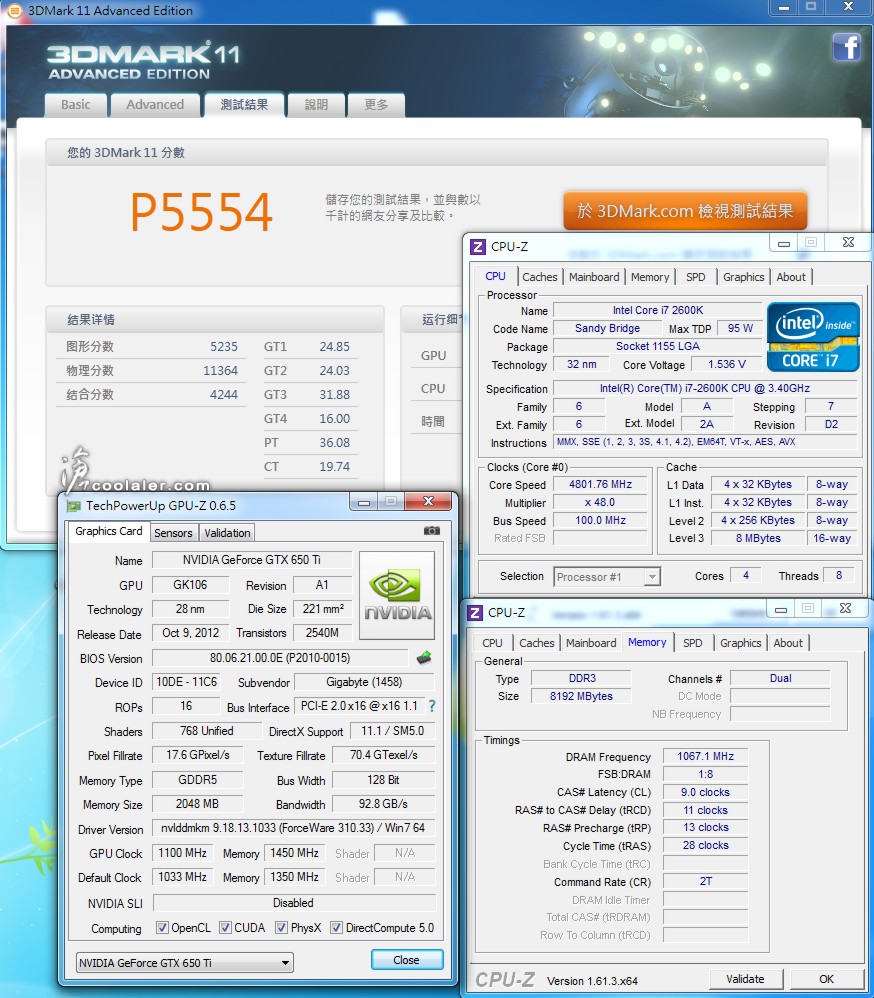Click the Memory Size value 2048 MB
The height and width of the screenshot is (998, 874).
(197, 804)
